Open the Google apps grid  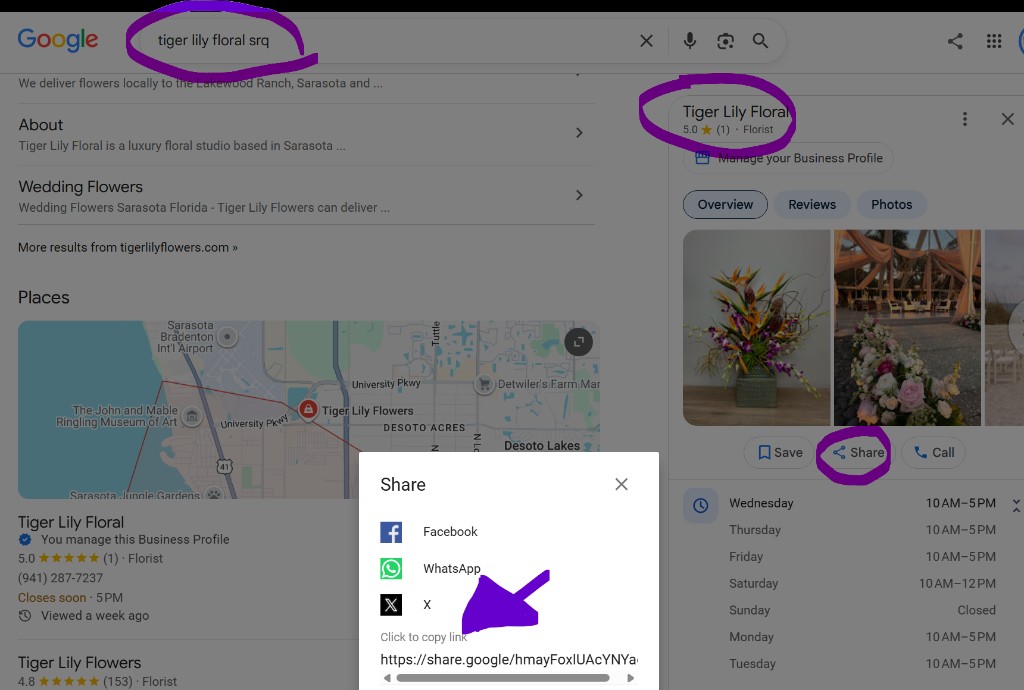pos(993,41)
